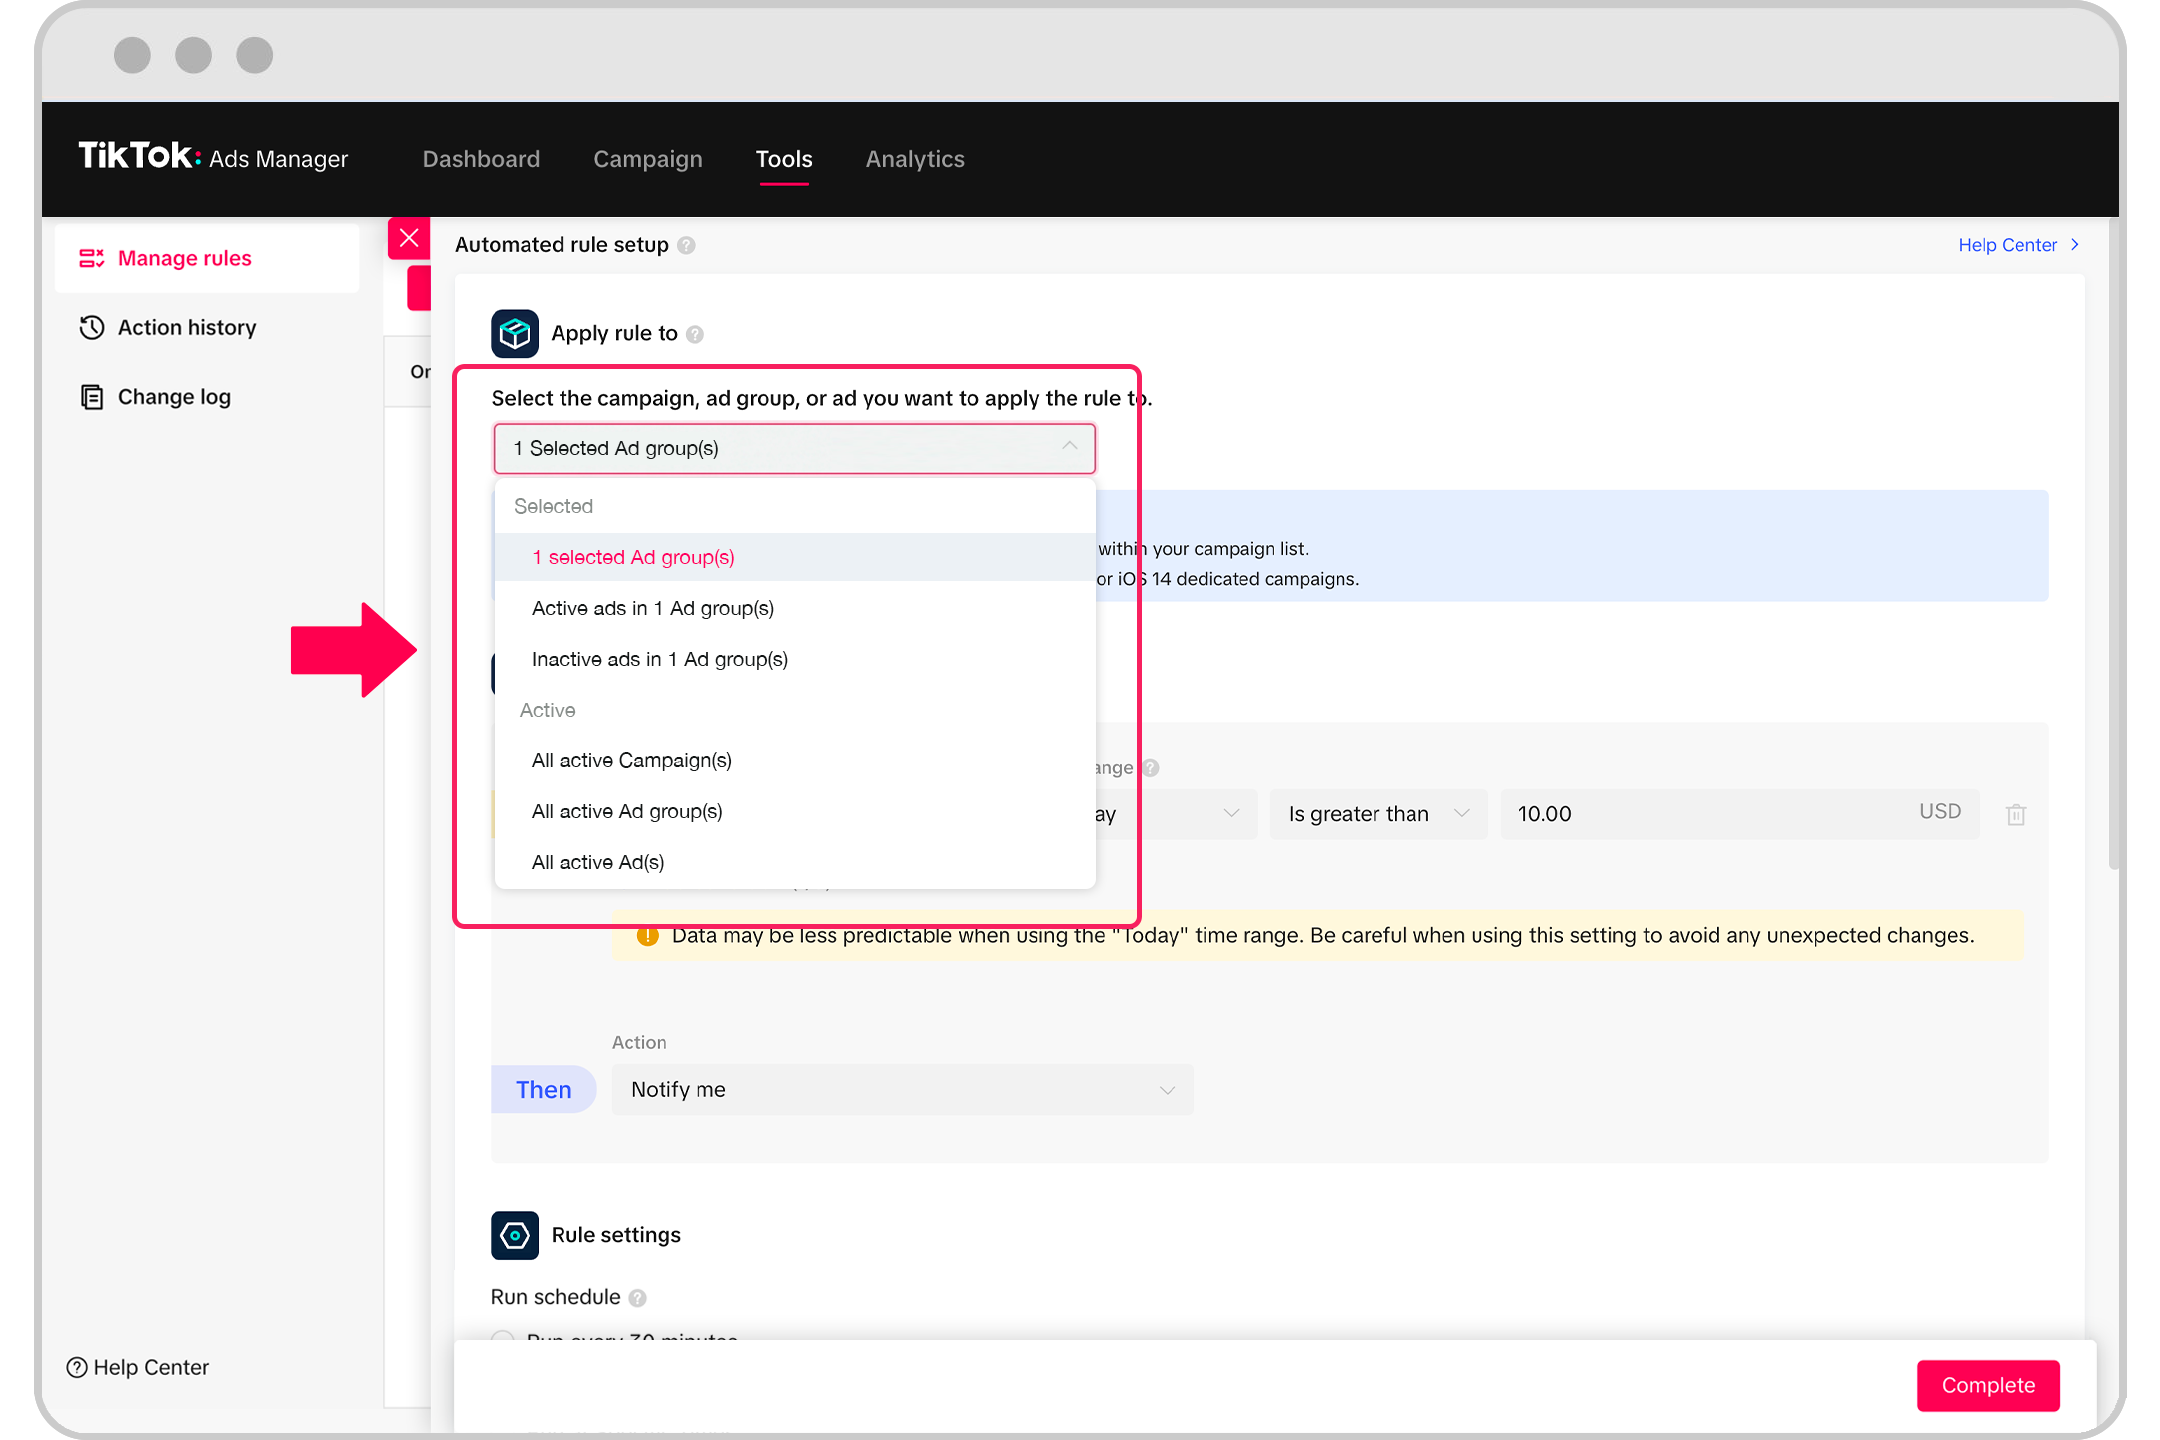This screenshot has height=1440, width=2160.
Task: Click the TikTok Ads Manager logo
Action: [x=213, y=157]
